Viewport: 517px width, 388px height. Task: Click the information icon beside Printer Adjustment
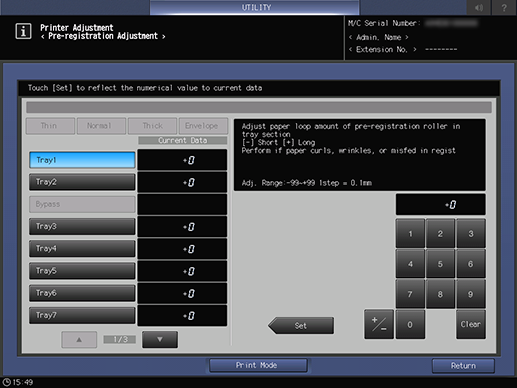23,31
